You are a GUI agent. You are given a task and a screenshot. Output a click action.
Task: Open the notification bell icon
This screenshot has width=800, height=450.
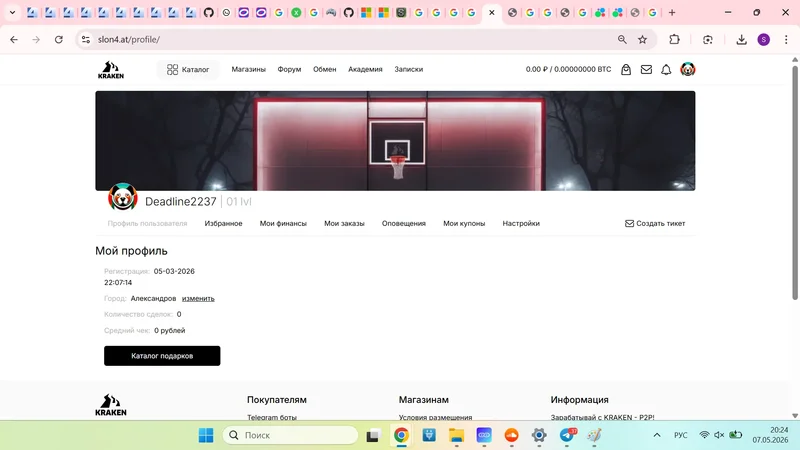pos(666,69)
